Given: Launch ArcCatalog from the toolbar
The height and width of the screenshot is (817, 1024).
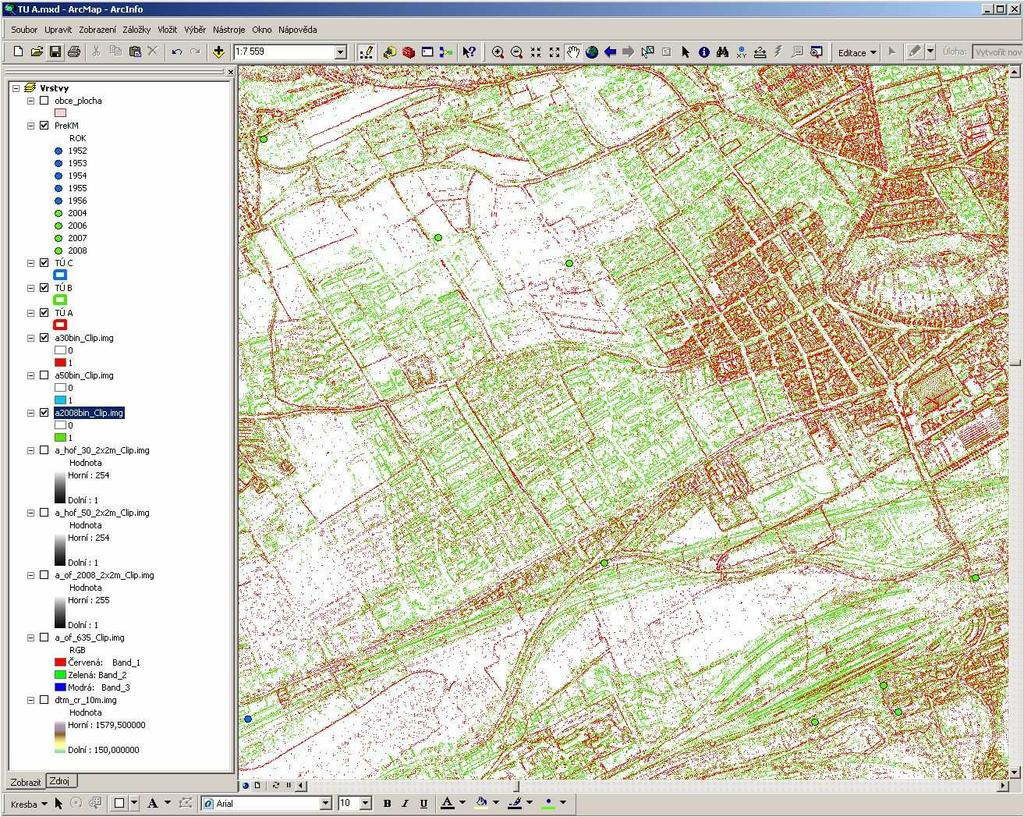Looking at the screenshot, I should pos(390,52).
